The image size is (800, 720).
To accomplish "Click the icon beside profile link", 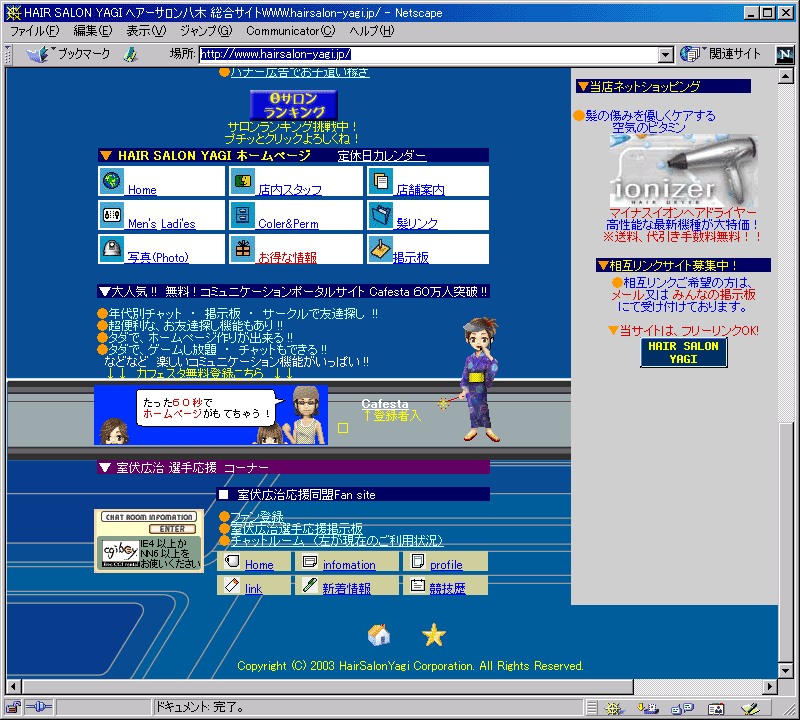I will pyautogui.click(x=418, y=561).
